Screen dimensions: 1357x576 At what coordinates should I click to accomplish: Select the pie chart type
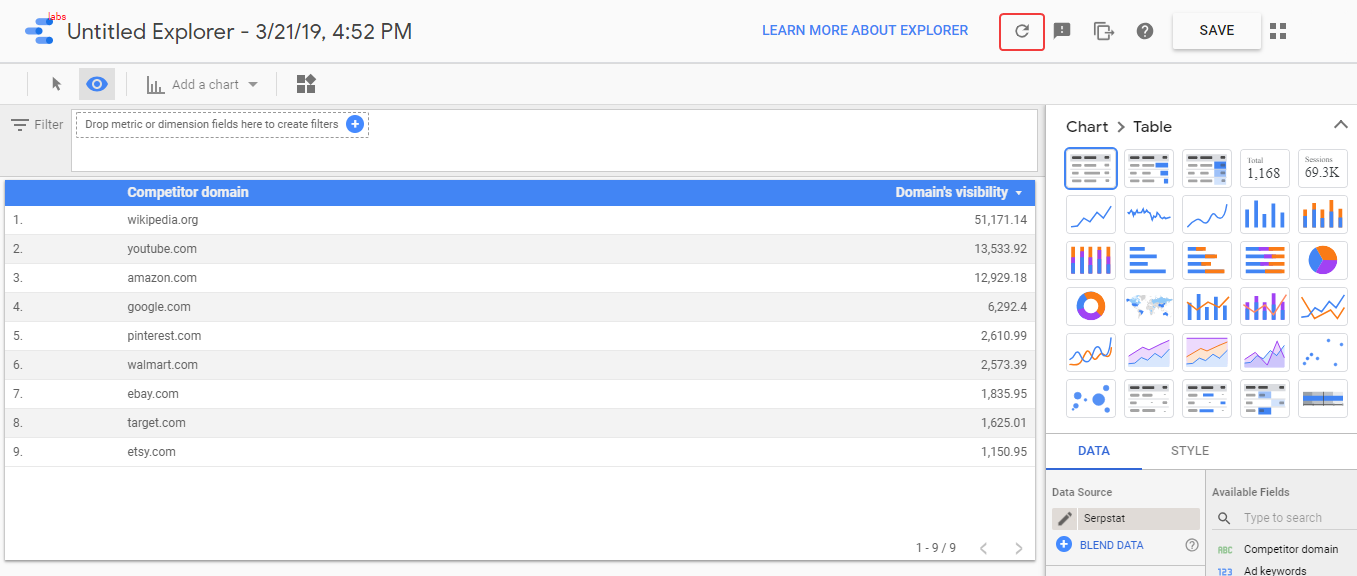tap(1323, 260)
